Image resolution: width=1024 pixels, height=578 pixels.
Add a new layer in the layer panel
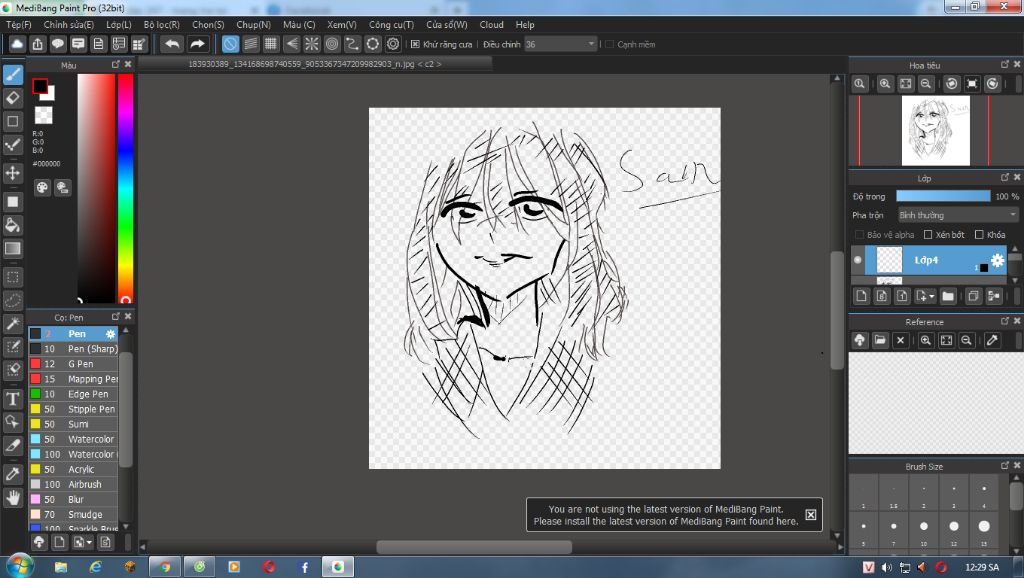[x=861, y=296]
